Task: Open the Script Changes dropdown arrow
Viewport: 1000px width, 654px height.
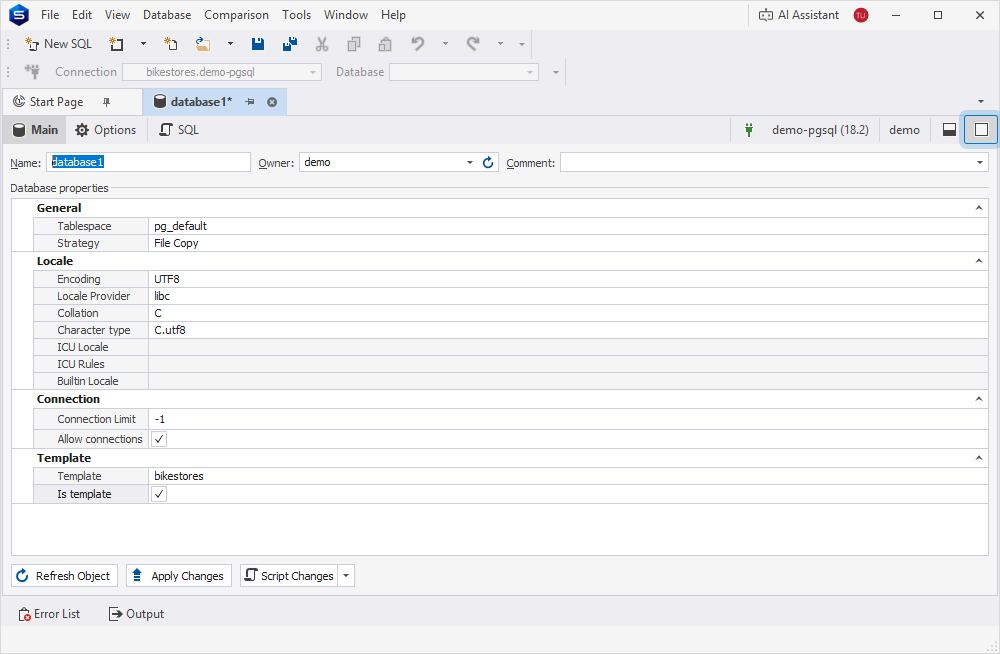Action: pos(346,576)
